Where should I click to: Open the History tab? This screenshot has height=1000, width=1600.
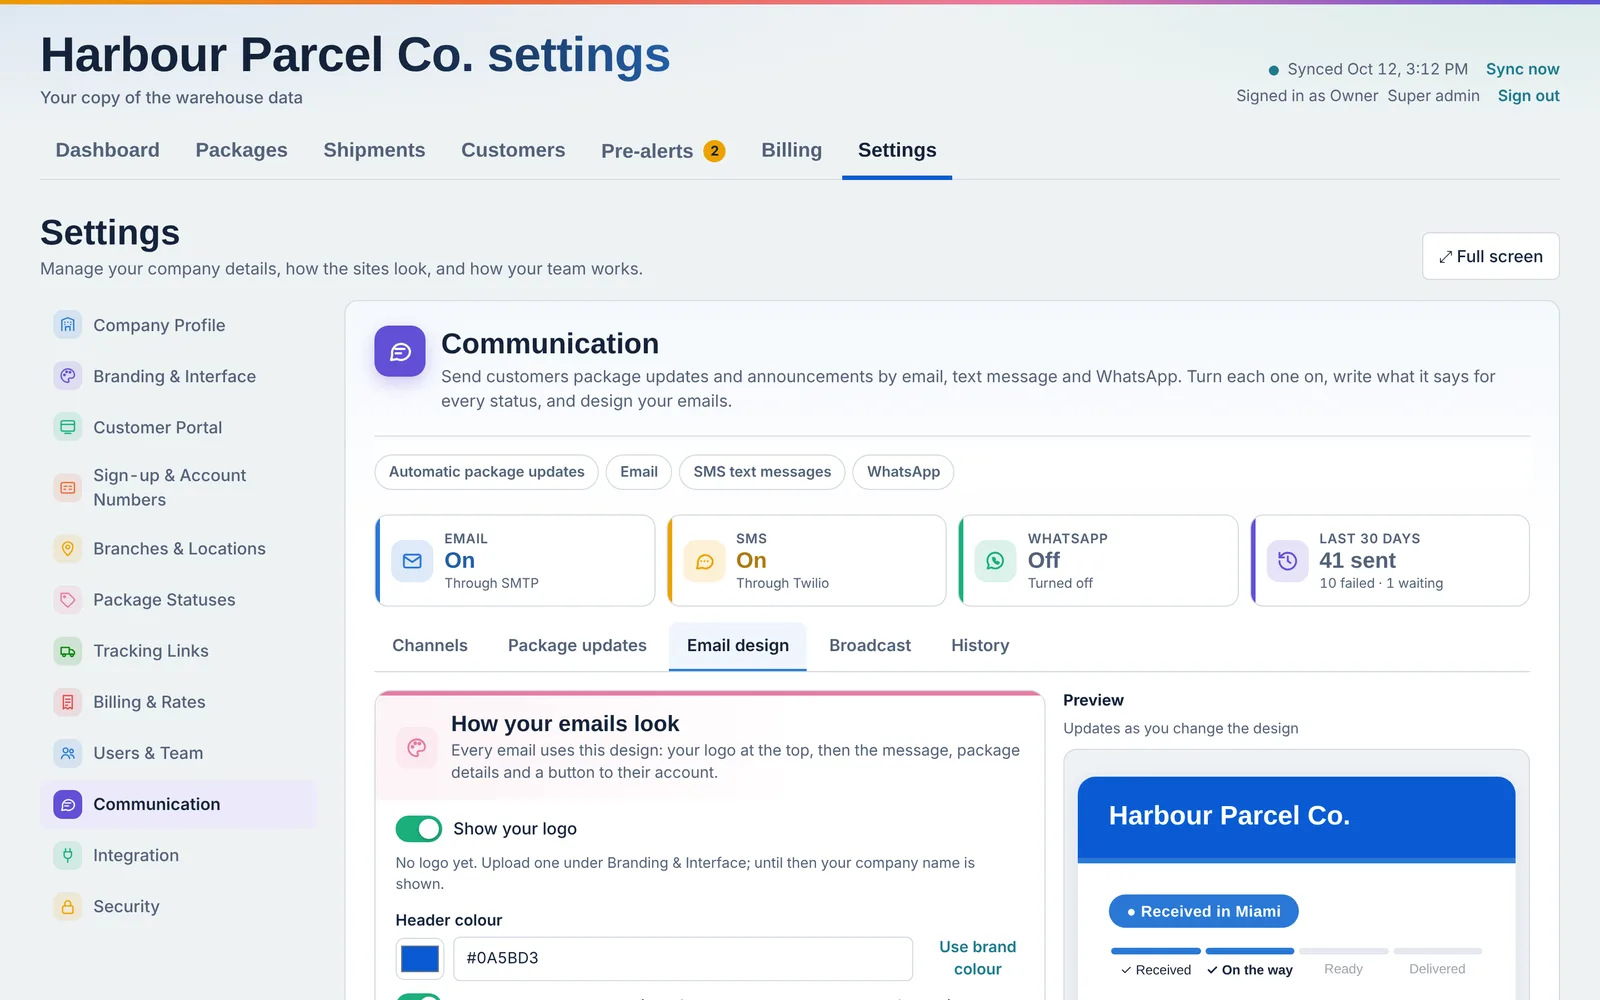click(980, 646)
